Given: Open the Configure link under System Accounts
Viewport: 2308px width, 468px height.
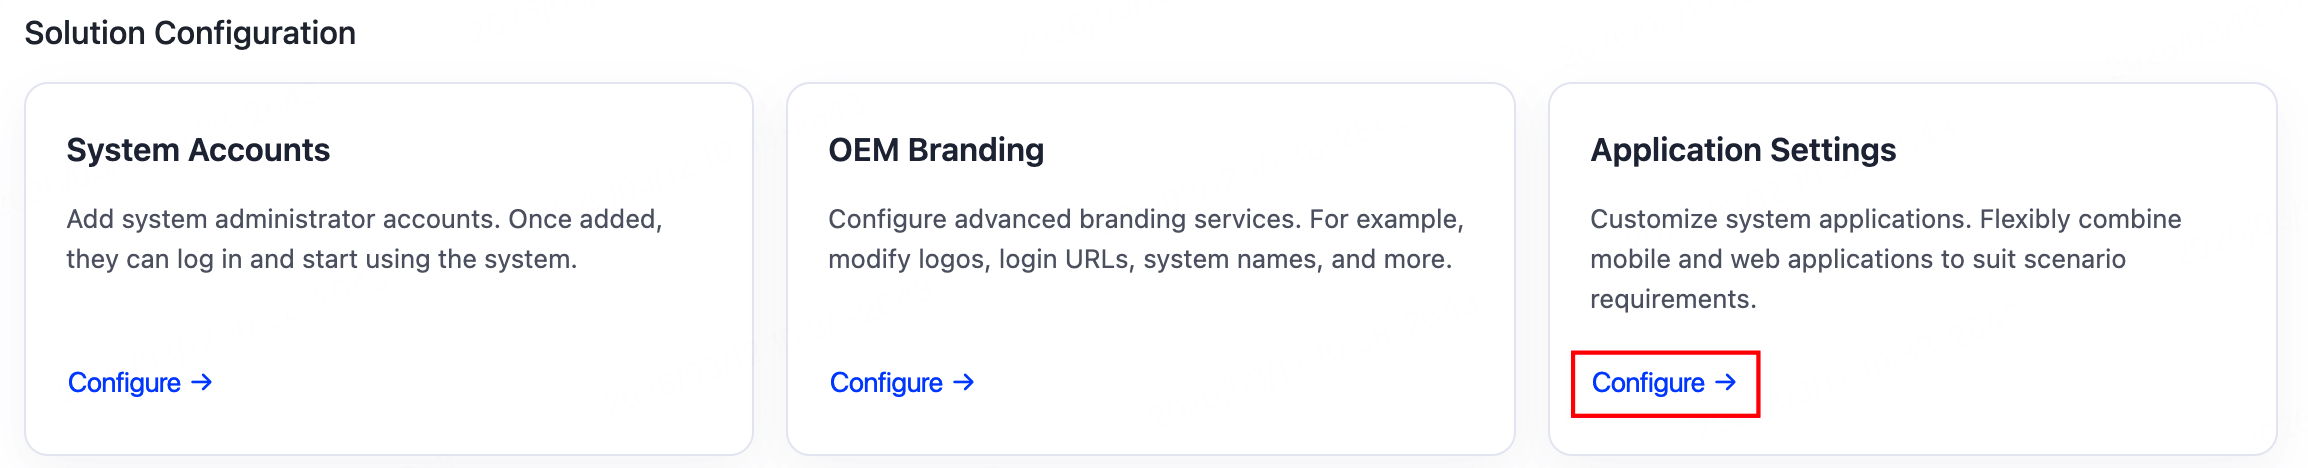Looking at the screenshot, I should 125,383.
